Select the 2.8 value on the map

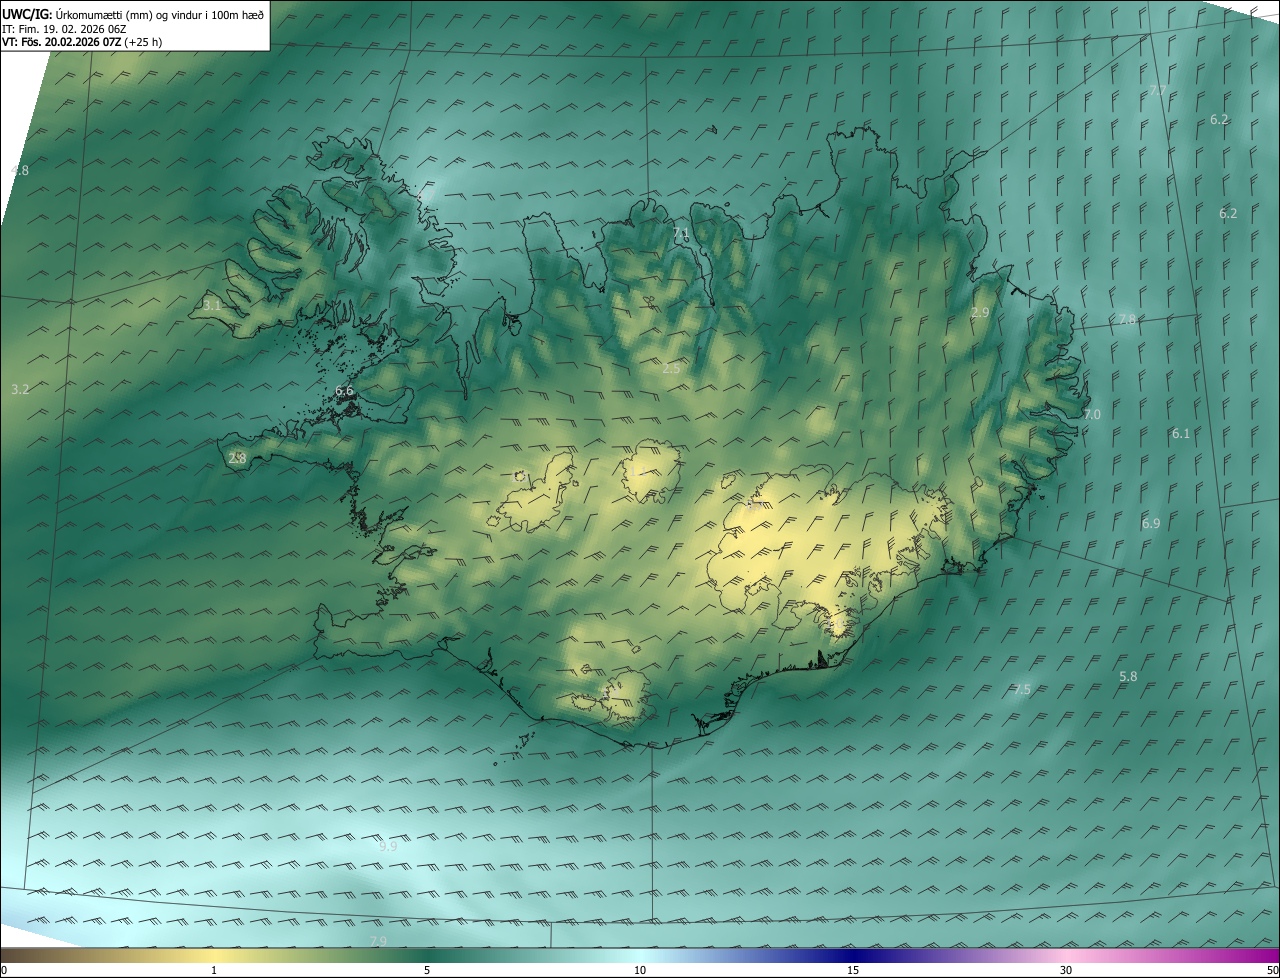point(237,458)
